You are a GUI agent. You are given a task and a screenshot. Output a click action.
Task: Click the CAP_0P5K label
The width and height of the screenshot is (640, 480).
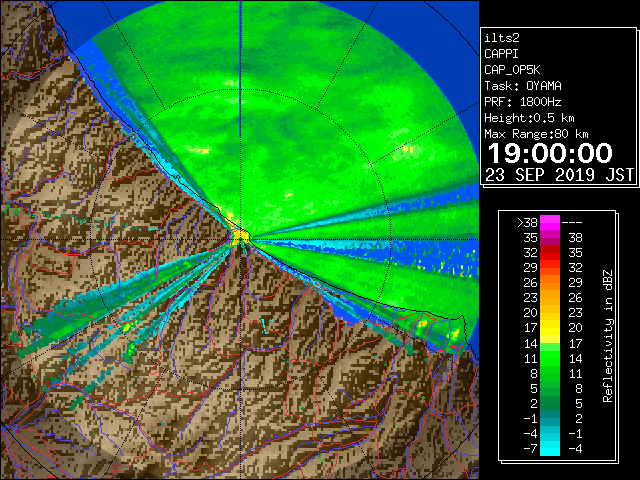point(512,70)
